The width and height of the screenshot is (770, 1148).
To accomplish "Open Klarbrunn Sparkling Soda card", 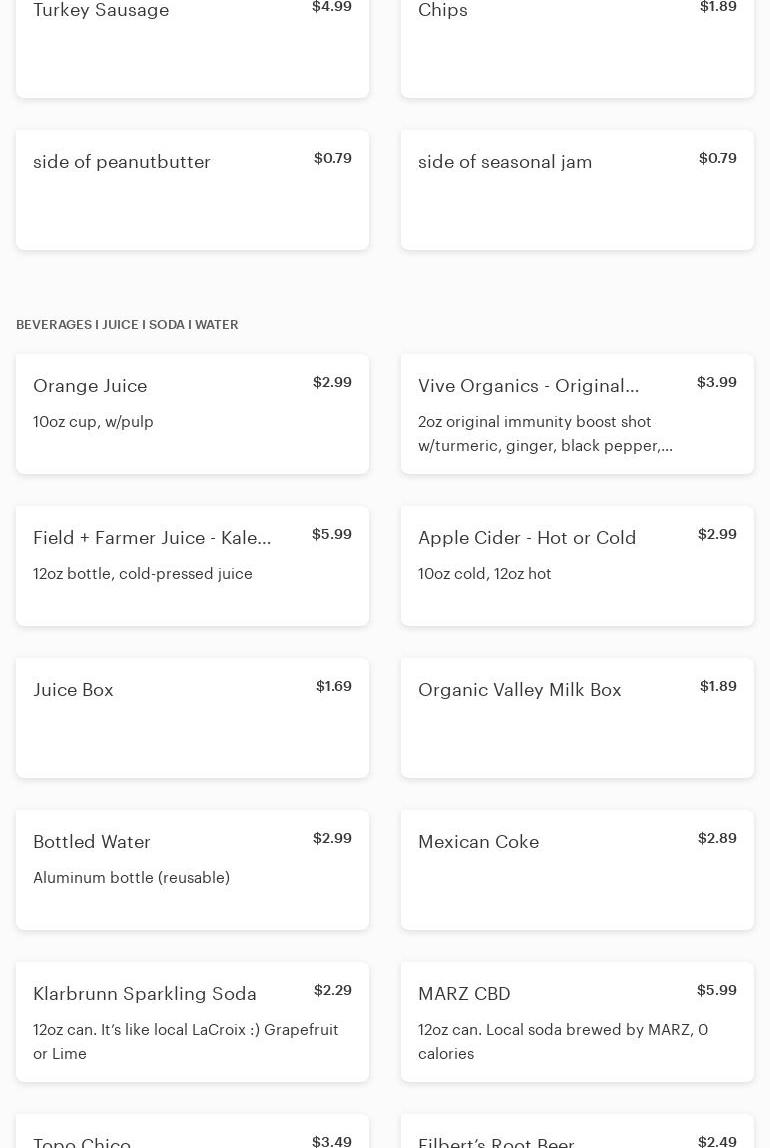I will pos(192,1021).
